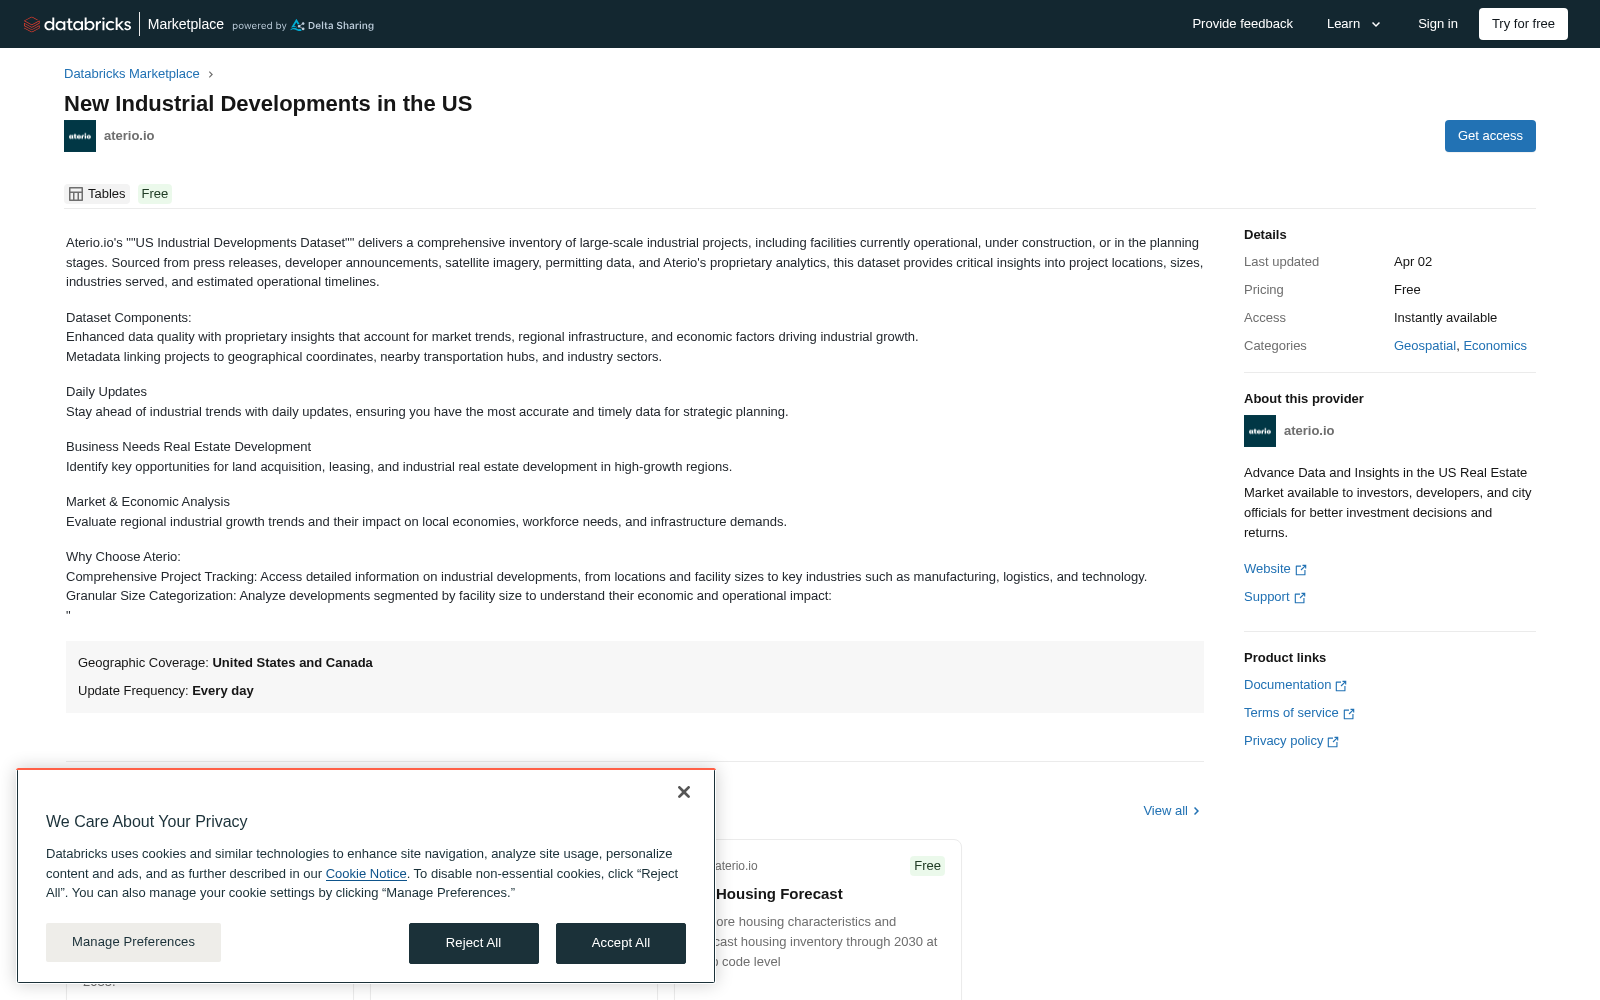The height and width of the screenshot is (1000, 1600).
Task: Open the Marketplace header link
Action: [x=186, y=24]
